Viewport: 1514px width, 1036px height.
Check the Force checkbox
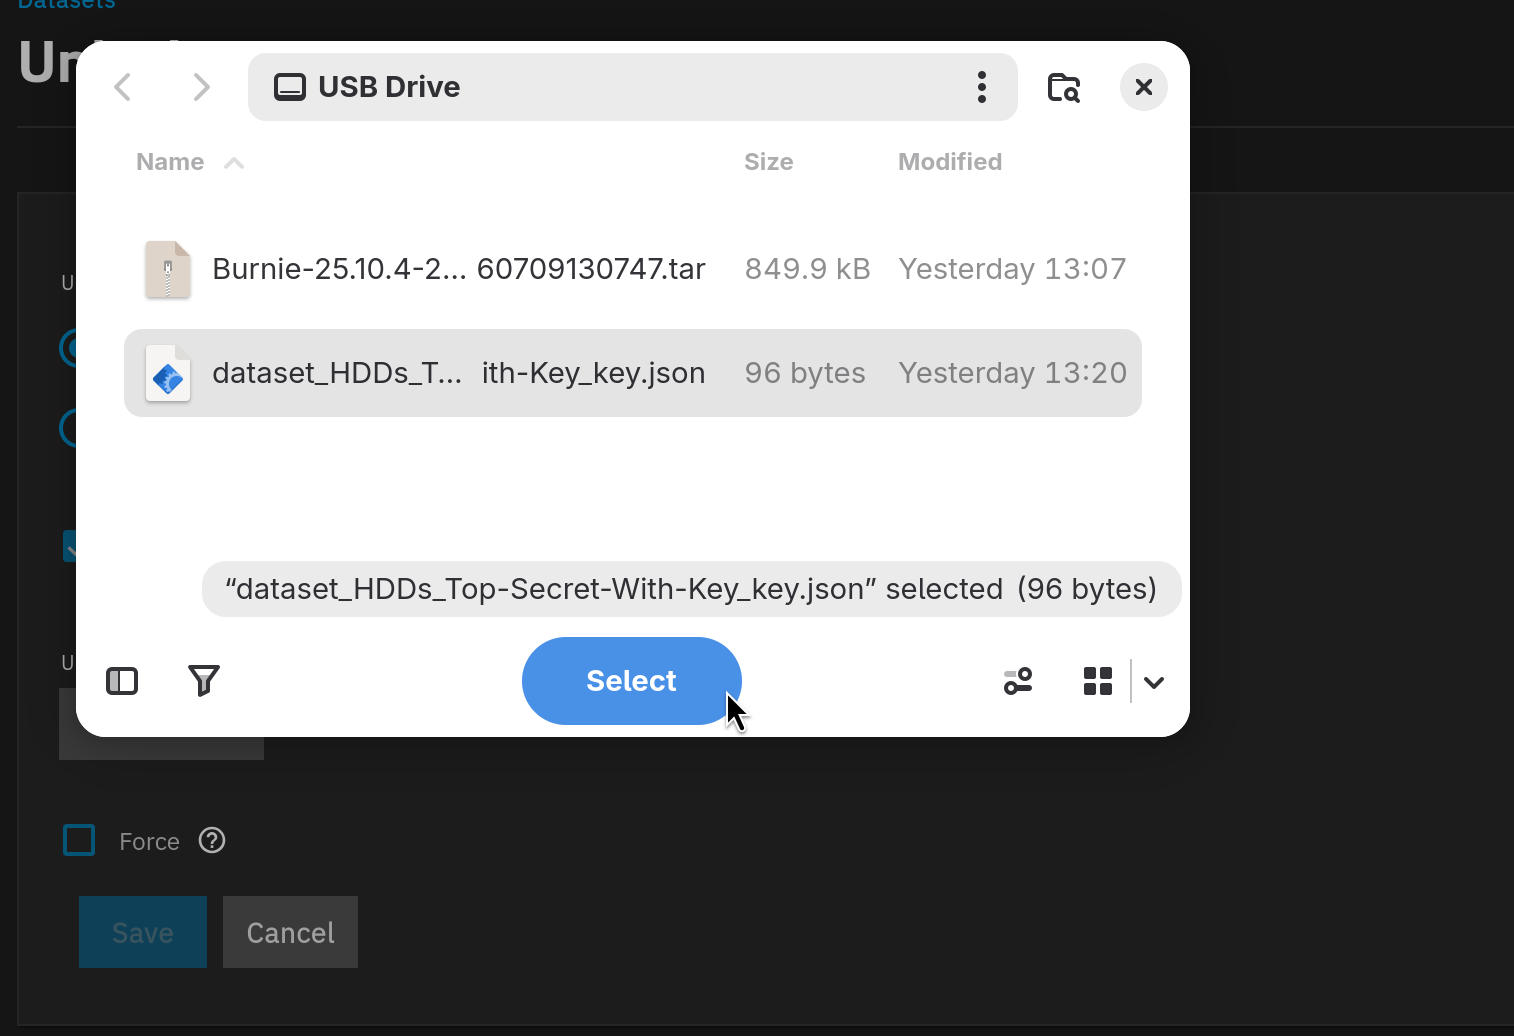pos(79,840)
